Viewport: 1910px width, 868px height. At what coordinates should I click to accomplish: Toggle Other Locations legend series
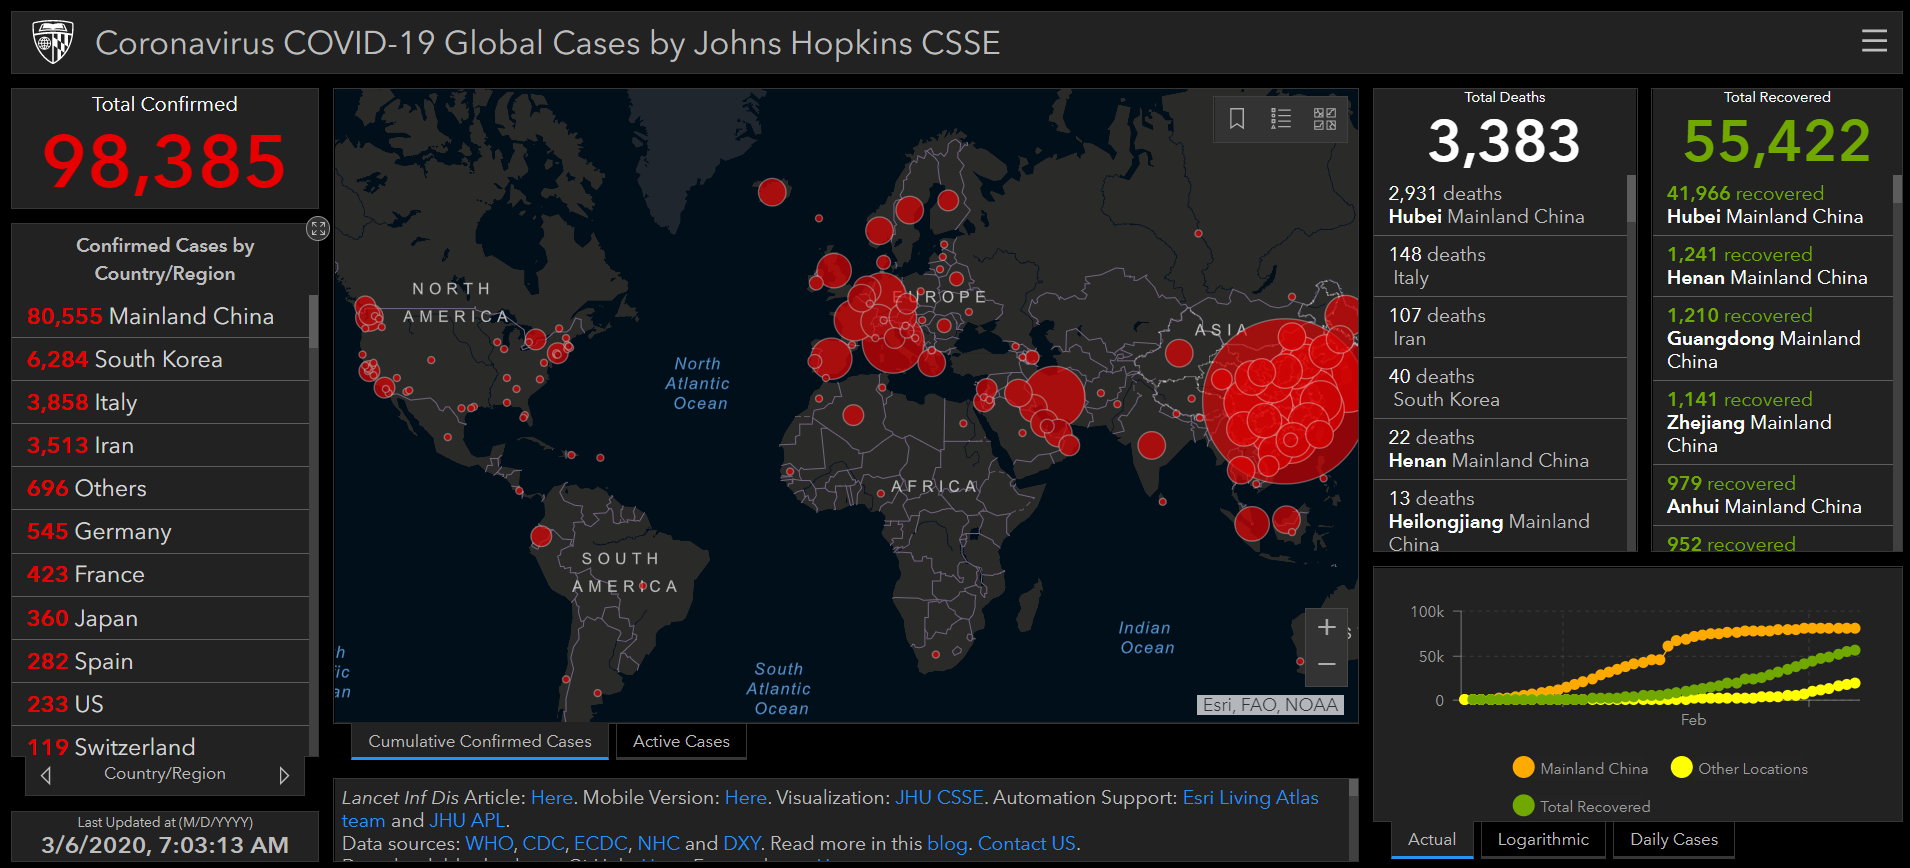coord(1739,768)
